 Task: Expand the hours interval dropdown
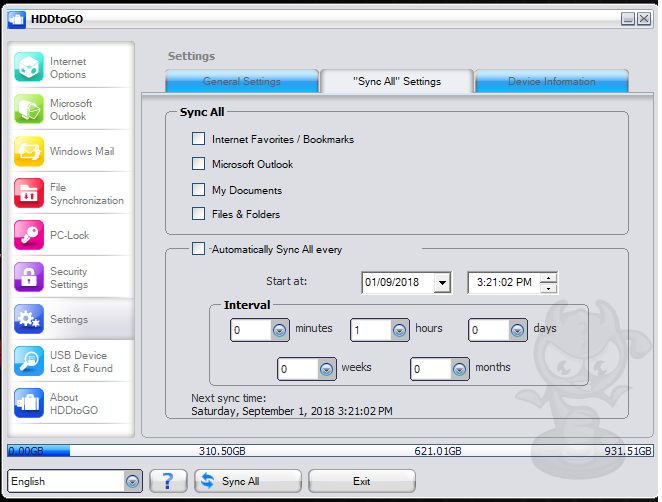399,330
